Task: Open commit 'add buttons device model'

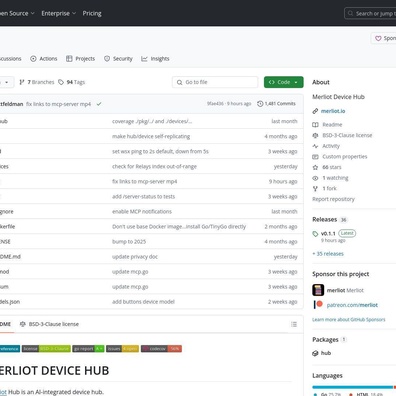Action: tap(143, 302)
